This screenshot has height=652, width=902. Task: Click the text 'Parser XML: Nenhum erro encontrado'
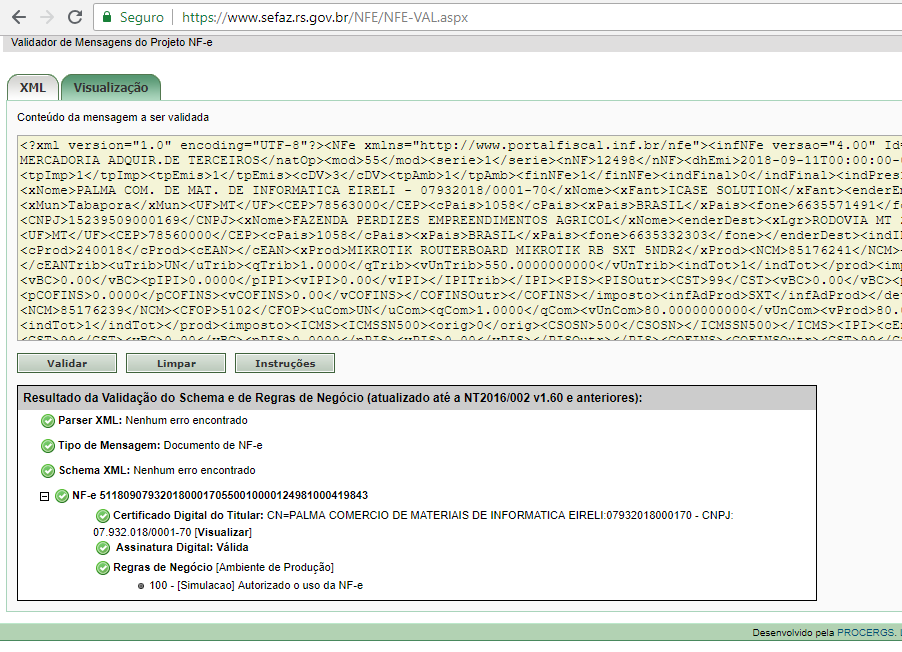click(153, 421)
